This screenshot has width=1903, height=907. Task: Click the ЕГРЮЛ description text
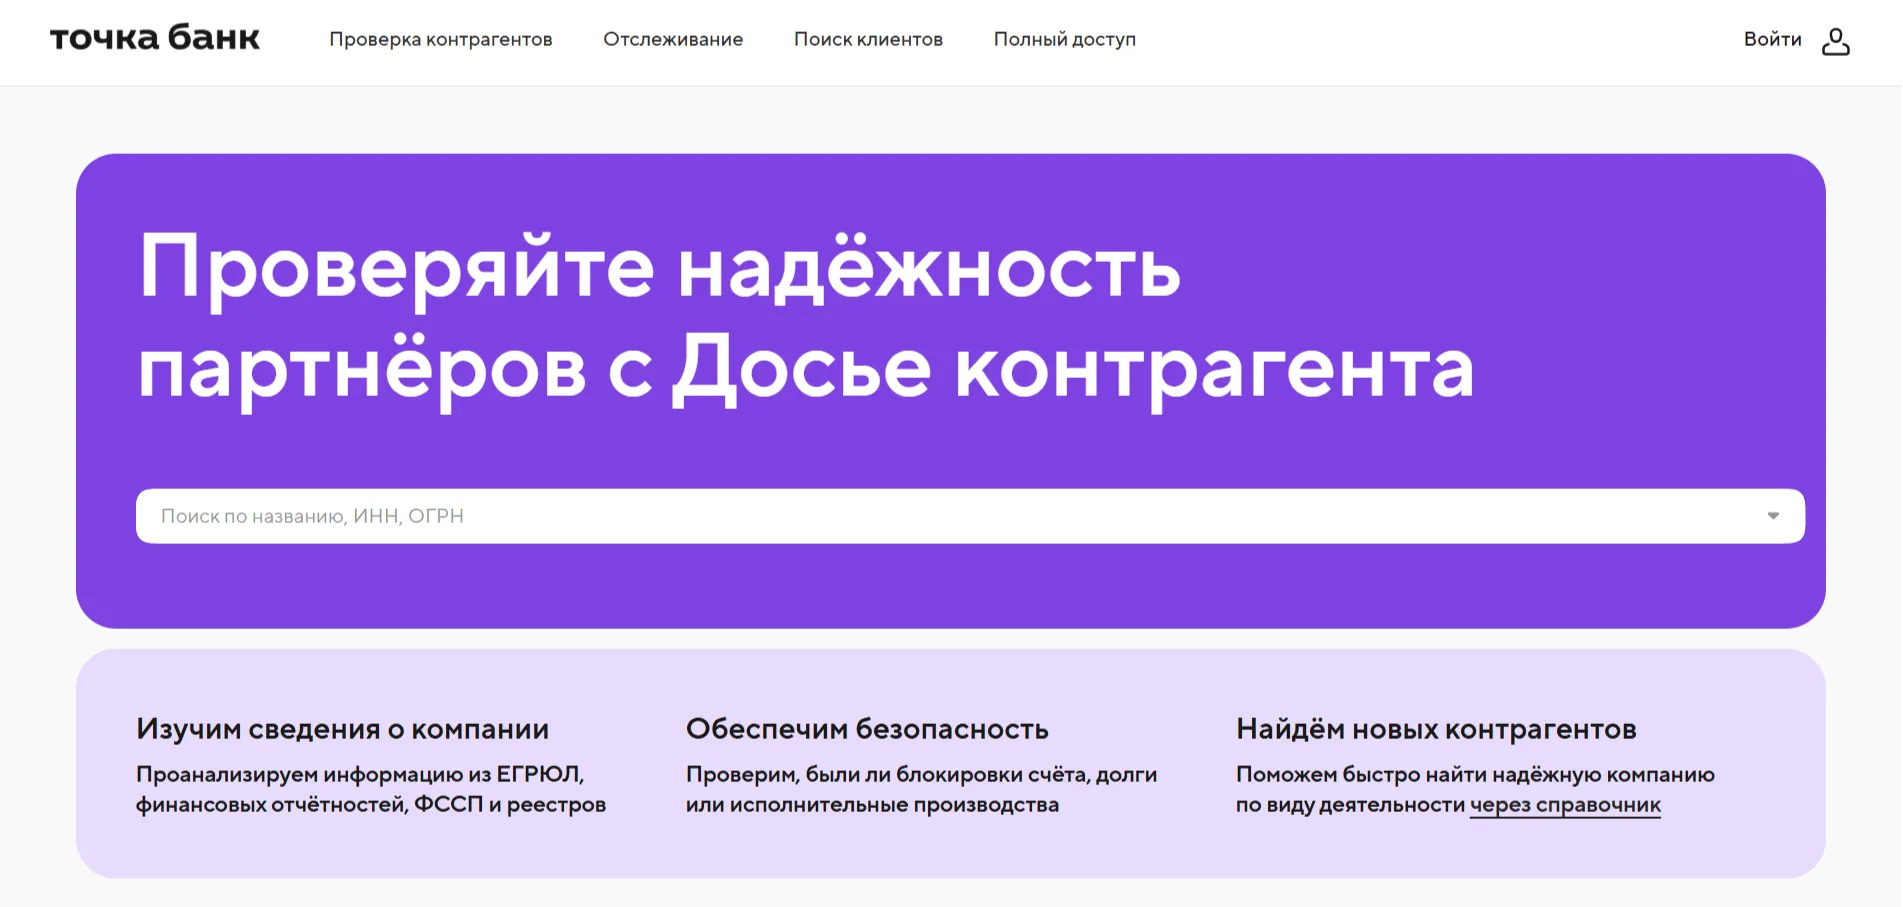(372, 788)
